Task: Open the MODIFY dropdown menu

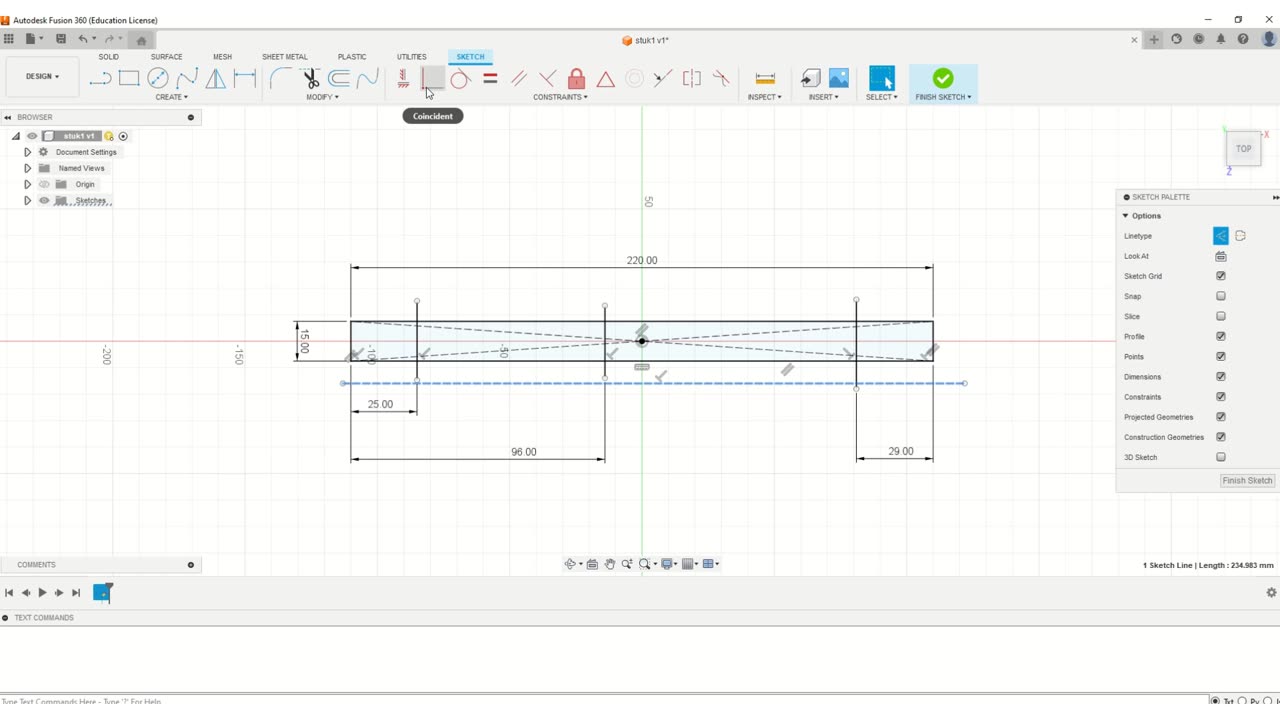Action: (x=322, y=97)
